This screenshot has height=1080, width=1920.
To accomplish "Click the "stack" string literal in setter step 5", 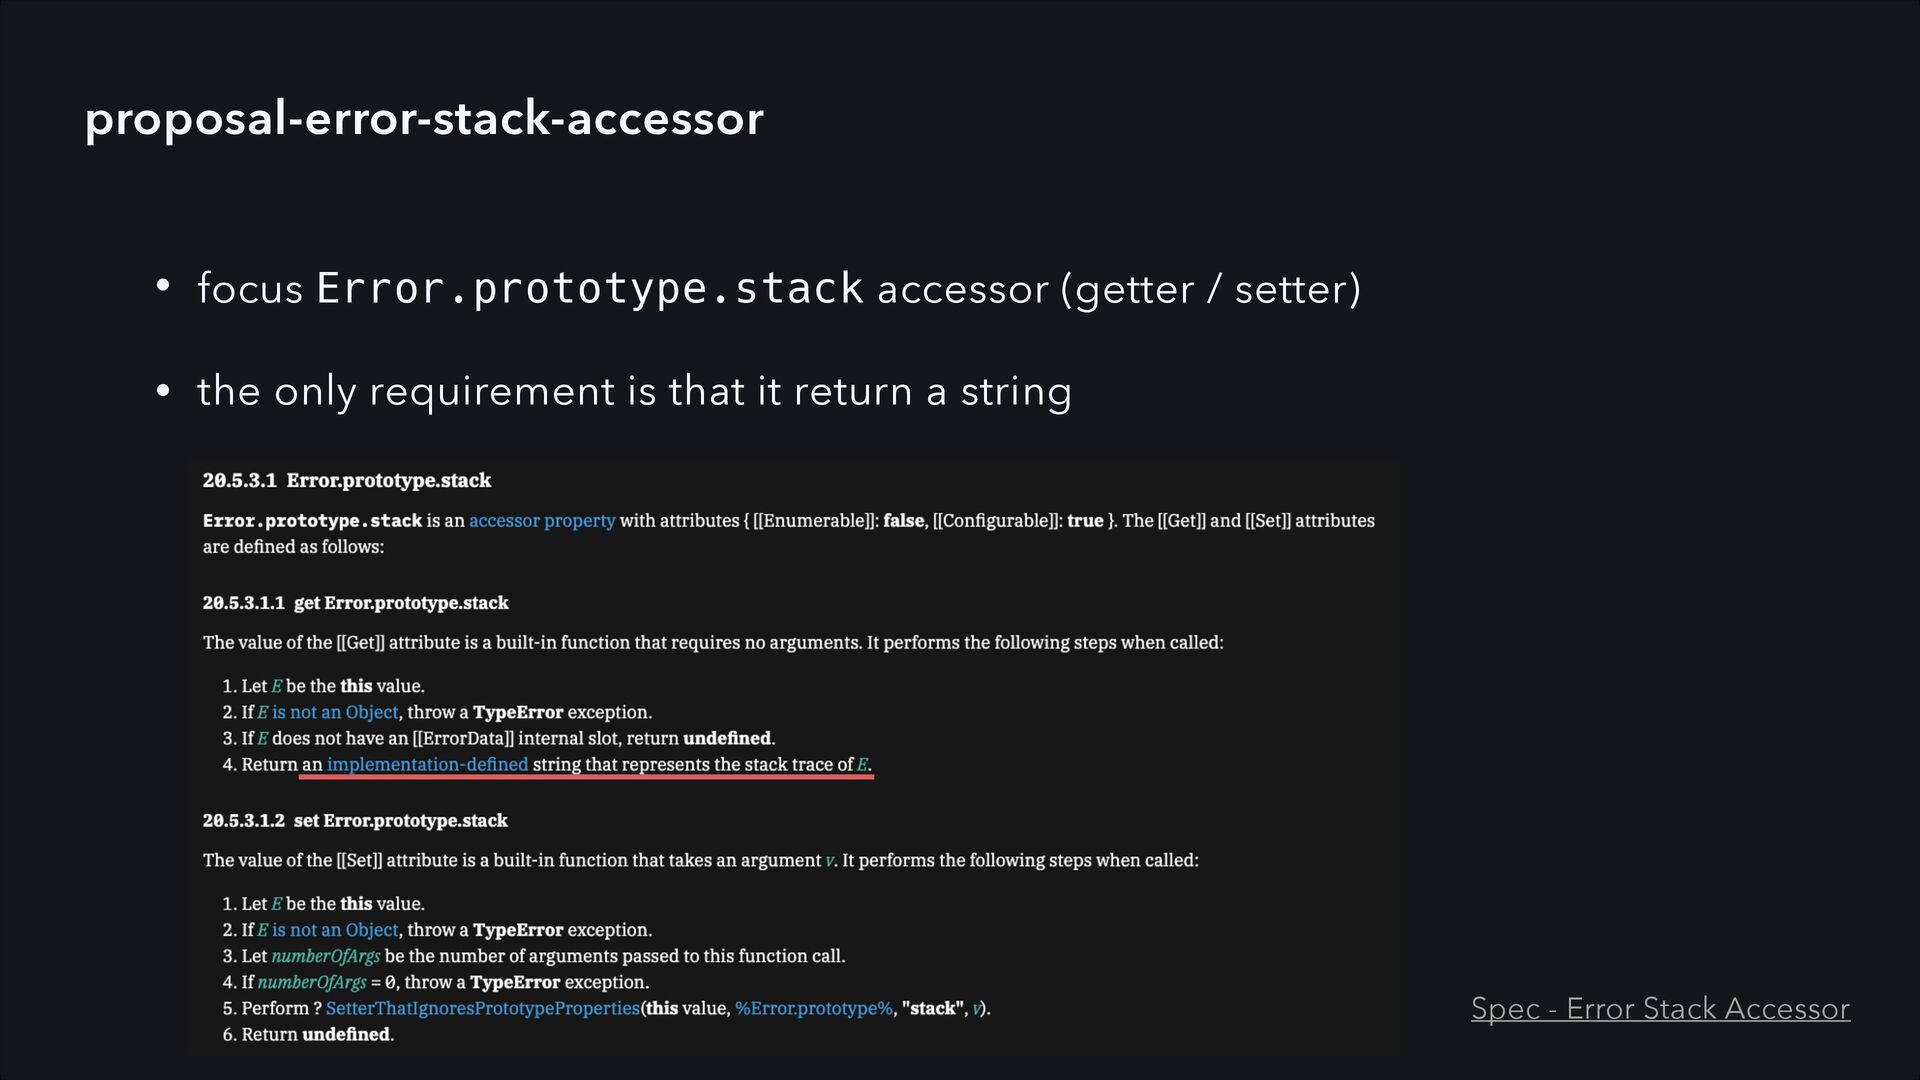I will 934,1009.
